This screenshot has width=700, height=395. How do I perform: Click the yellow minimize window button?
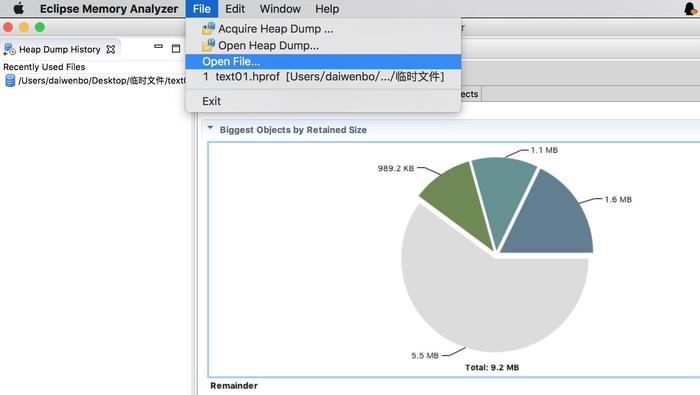pyautogui.click(x=24, y=27)
